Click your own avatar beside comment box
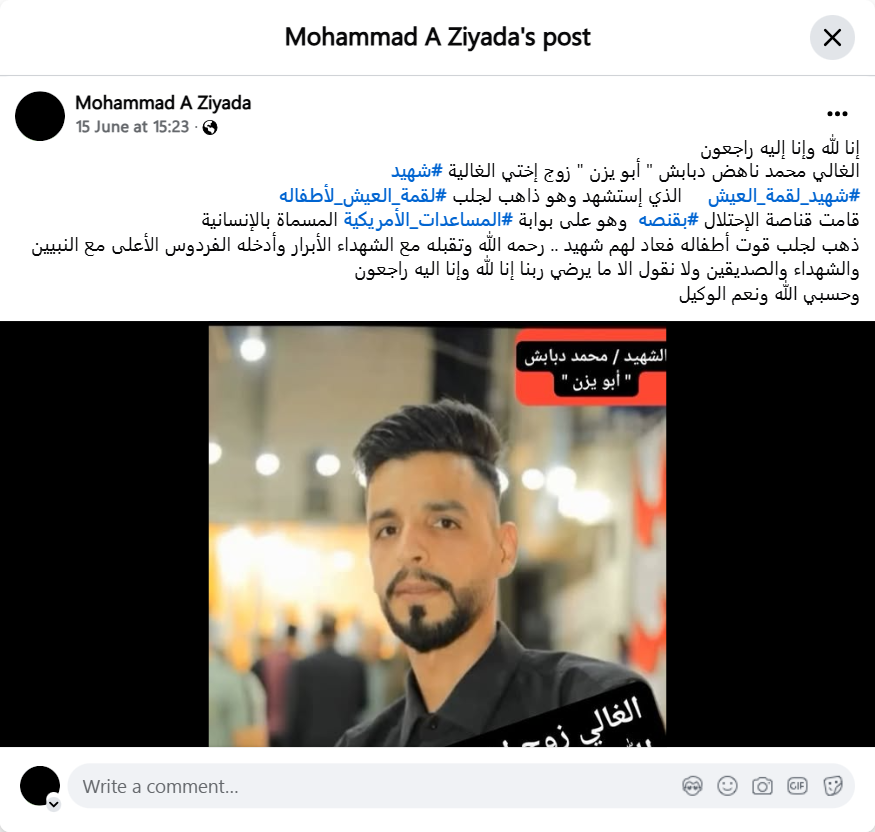Screen dimensions: 875x832 click(x=40, y=786)
